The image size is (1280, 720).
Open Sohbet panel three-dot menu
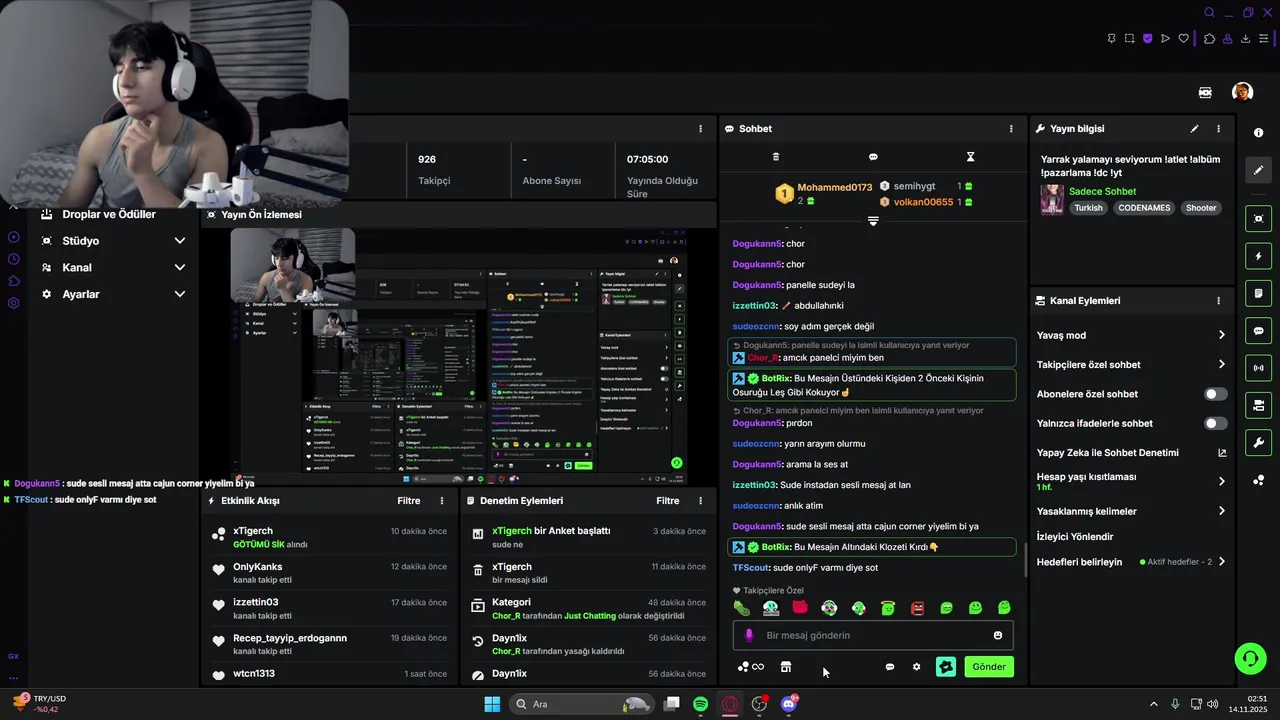coord(1011,128)
